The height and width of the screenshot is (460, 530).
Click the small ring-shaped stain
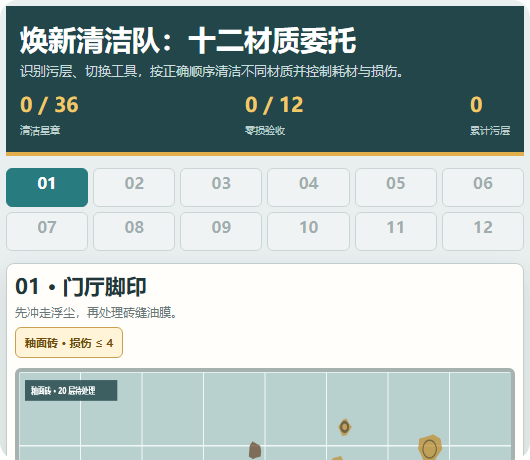tap(345, 427)
